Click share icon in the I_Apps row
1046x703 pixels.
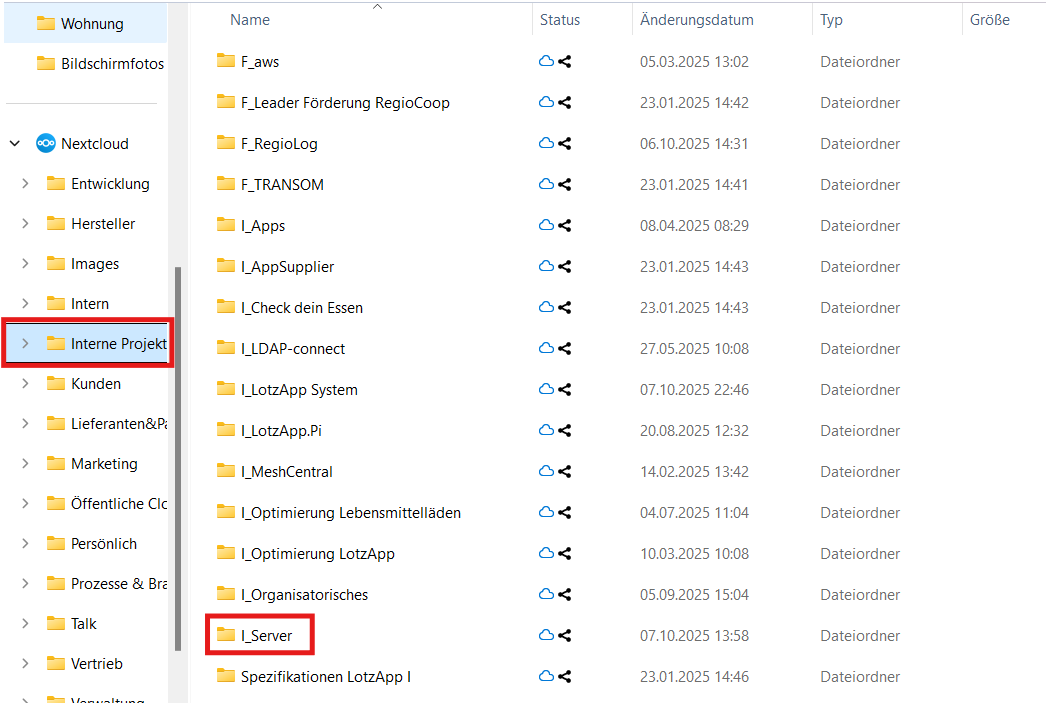(x=565, y=226)
